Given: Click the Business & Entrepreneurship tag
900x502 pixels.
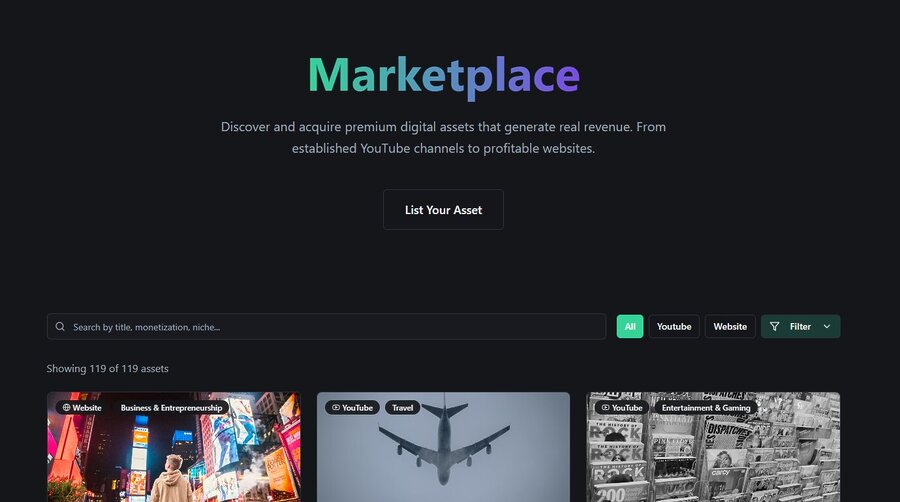Looking at the screenshot, I should [x=172, y=408].
